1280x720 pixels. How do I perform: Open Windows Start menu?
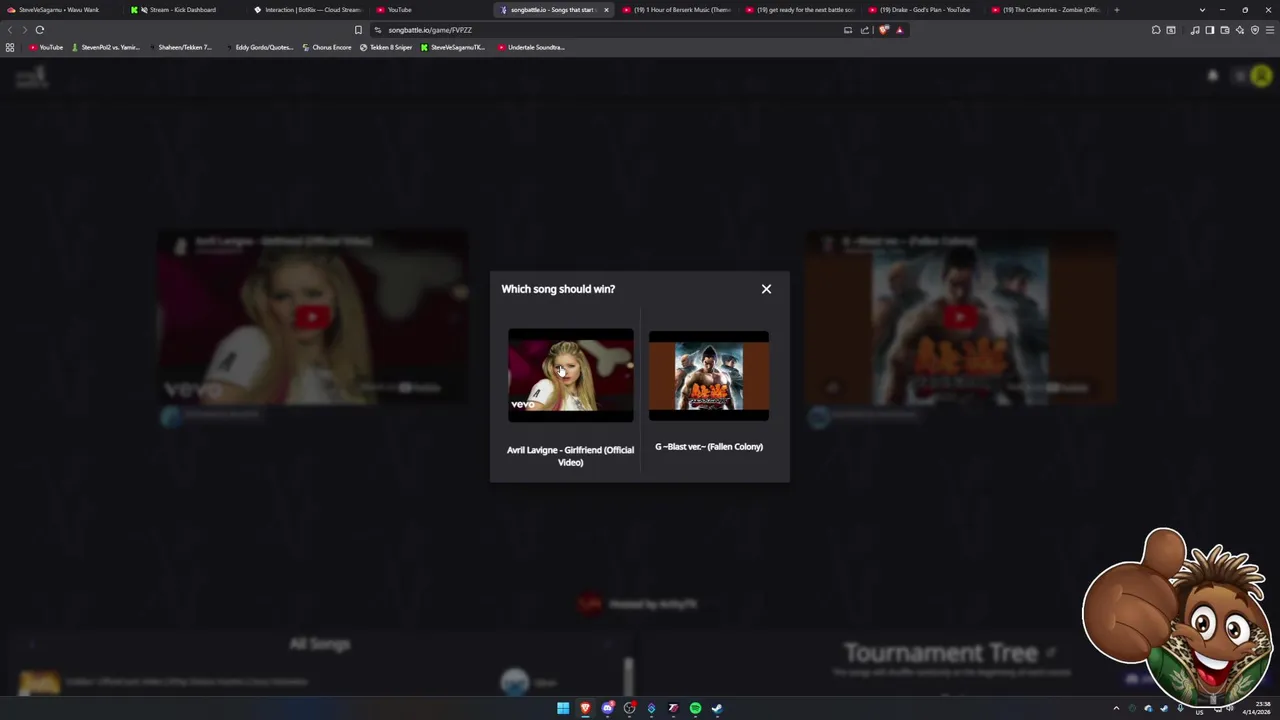[563, 708]
